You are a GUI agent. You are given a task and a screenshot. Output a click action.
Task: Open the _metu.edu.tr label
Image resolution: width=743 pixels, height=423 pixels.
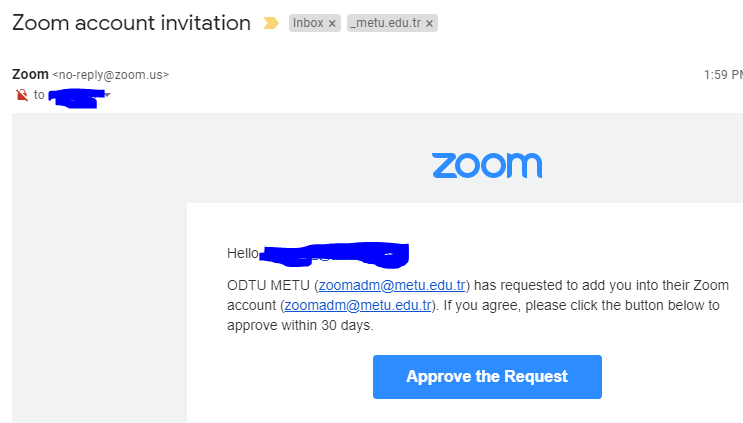385,23
